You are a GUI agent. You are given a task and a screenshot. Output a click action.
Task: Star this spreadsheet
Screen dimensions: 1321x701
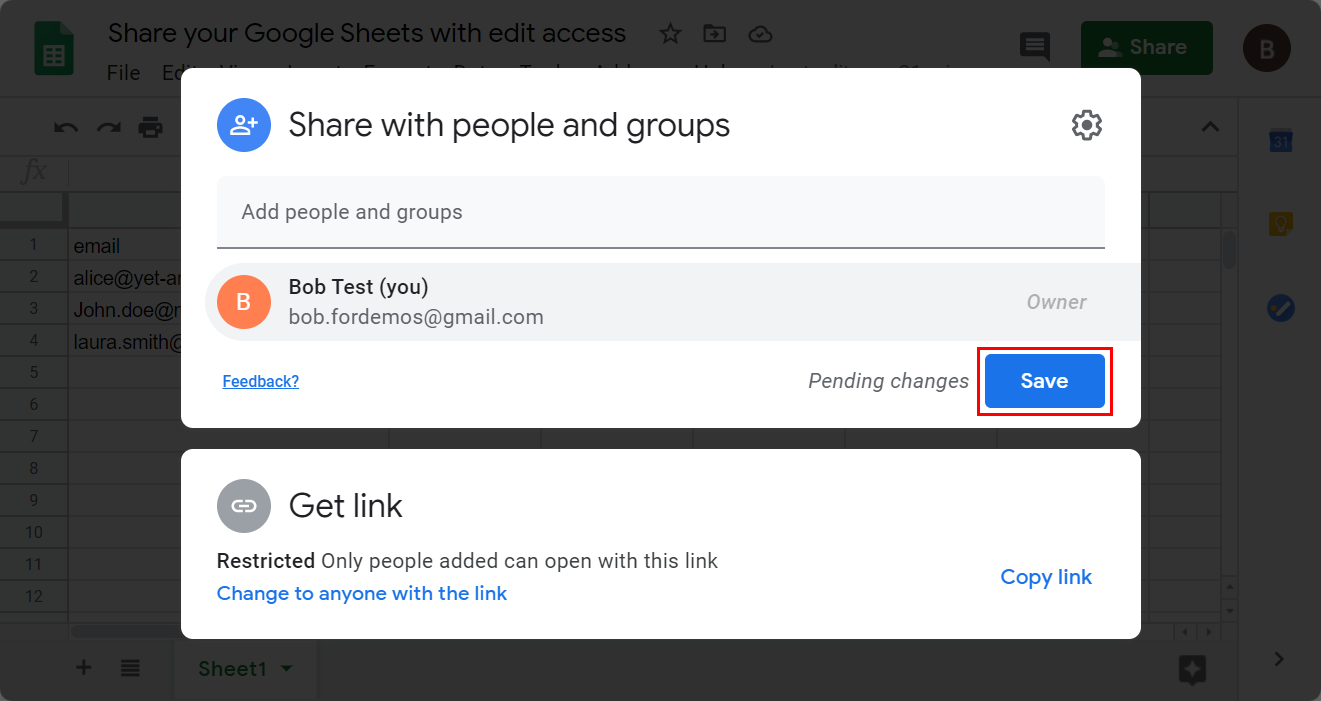point(670,34)
